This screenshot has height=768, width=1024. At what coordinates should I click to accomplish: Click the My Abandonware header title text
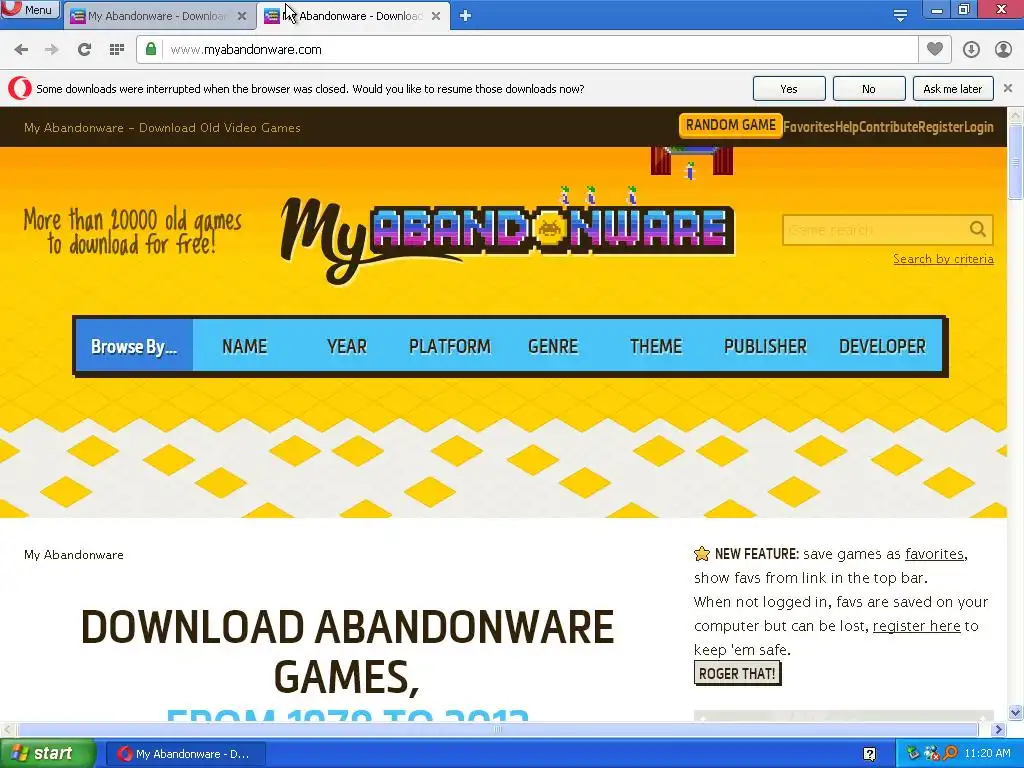pyautogui.click(x=162, y=128)
